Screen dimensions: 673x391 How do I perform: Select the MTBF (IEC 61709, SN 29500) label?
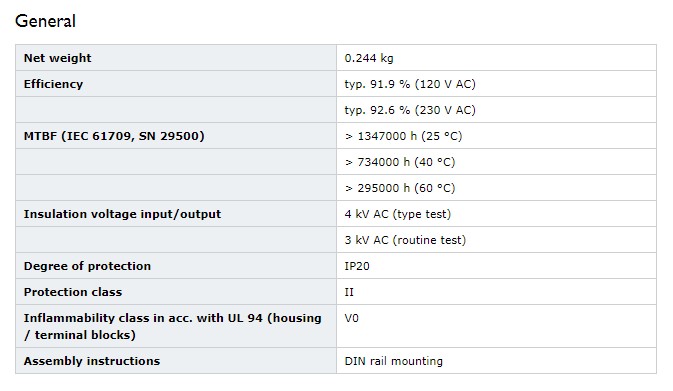tap(114, 136)
